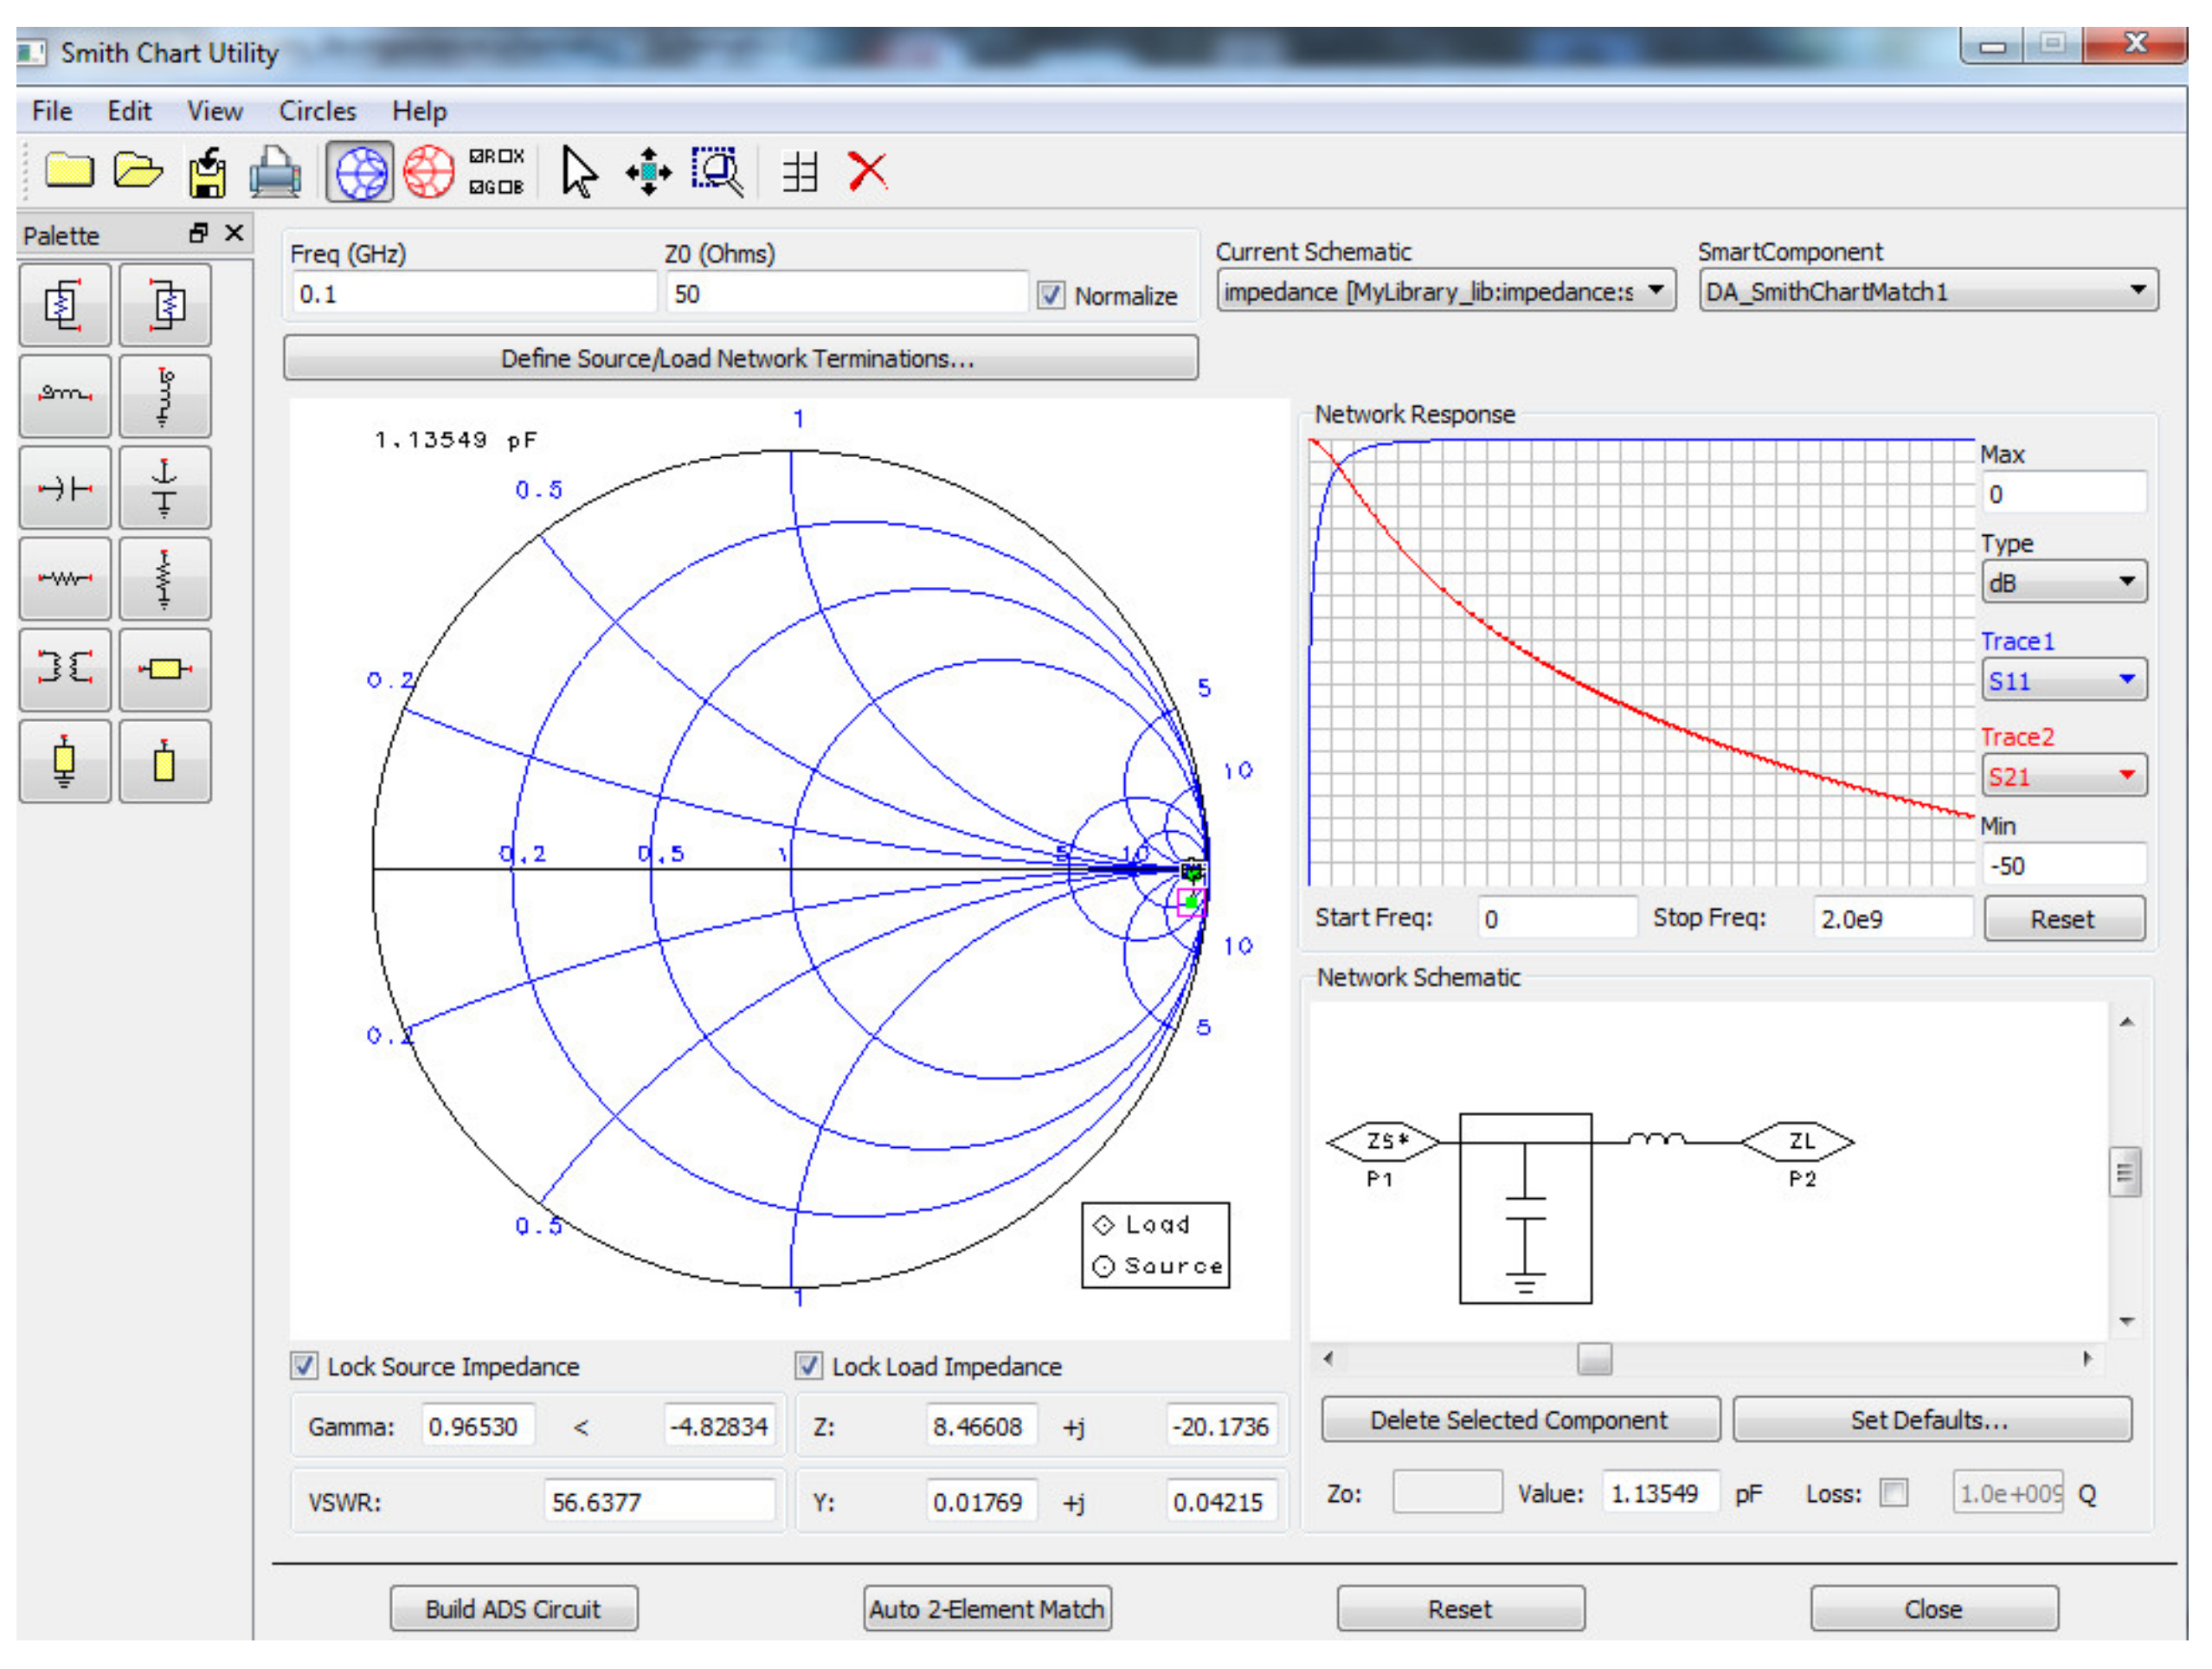Activate the impedance Smith chart view icon
Screen dimensions: 2212x1669
click(x=360, y=172)
